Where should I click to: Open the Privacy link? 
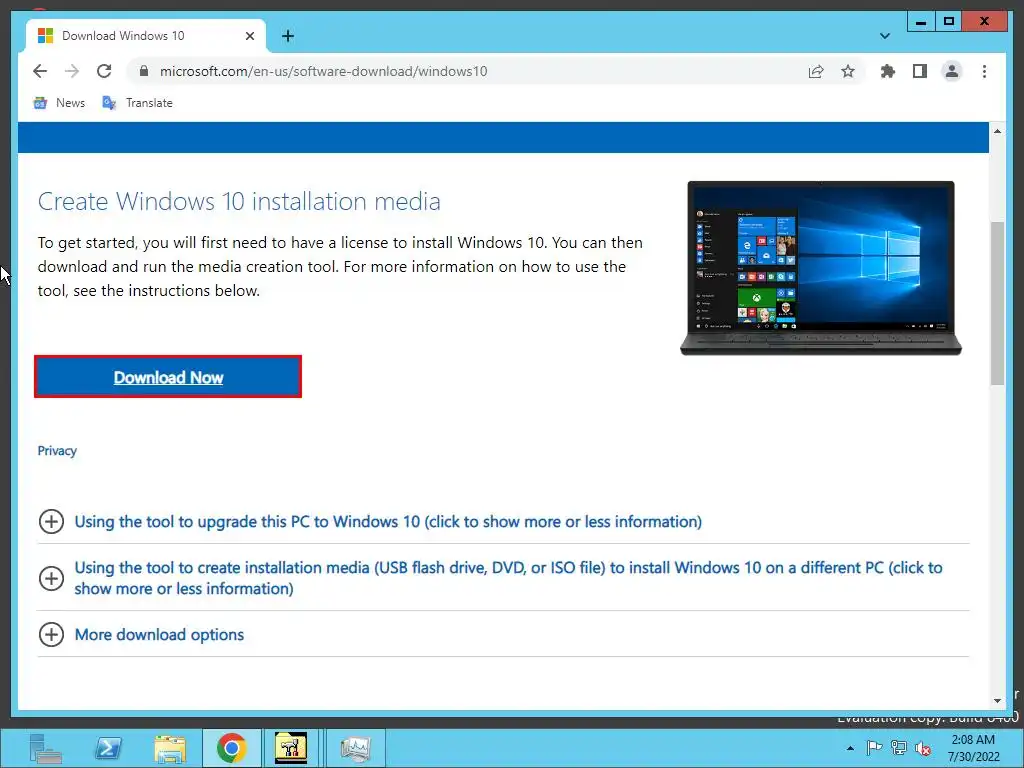click(x=57, y=451)
